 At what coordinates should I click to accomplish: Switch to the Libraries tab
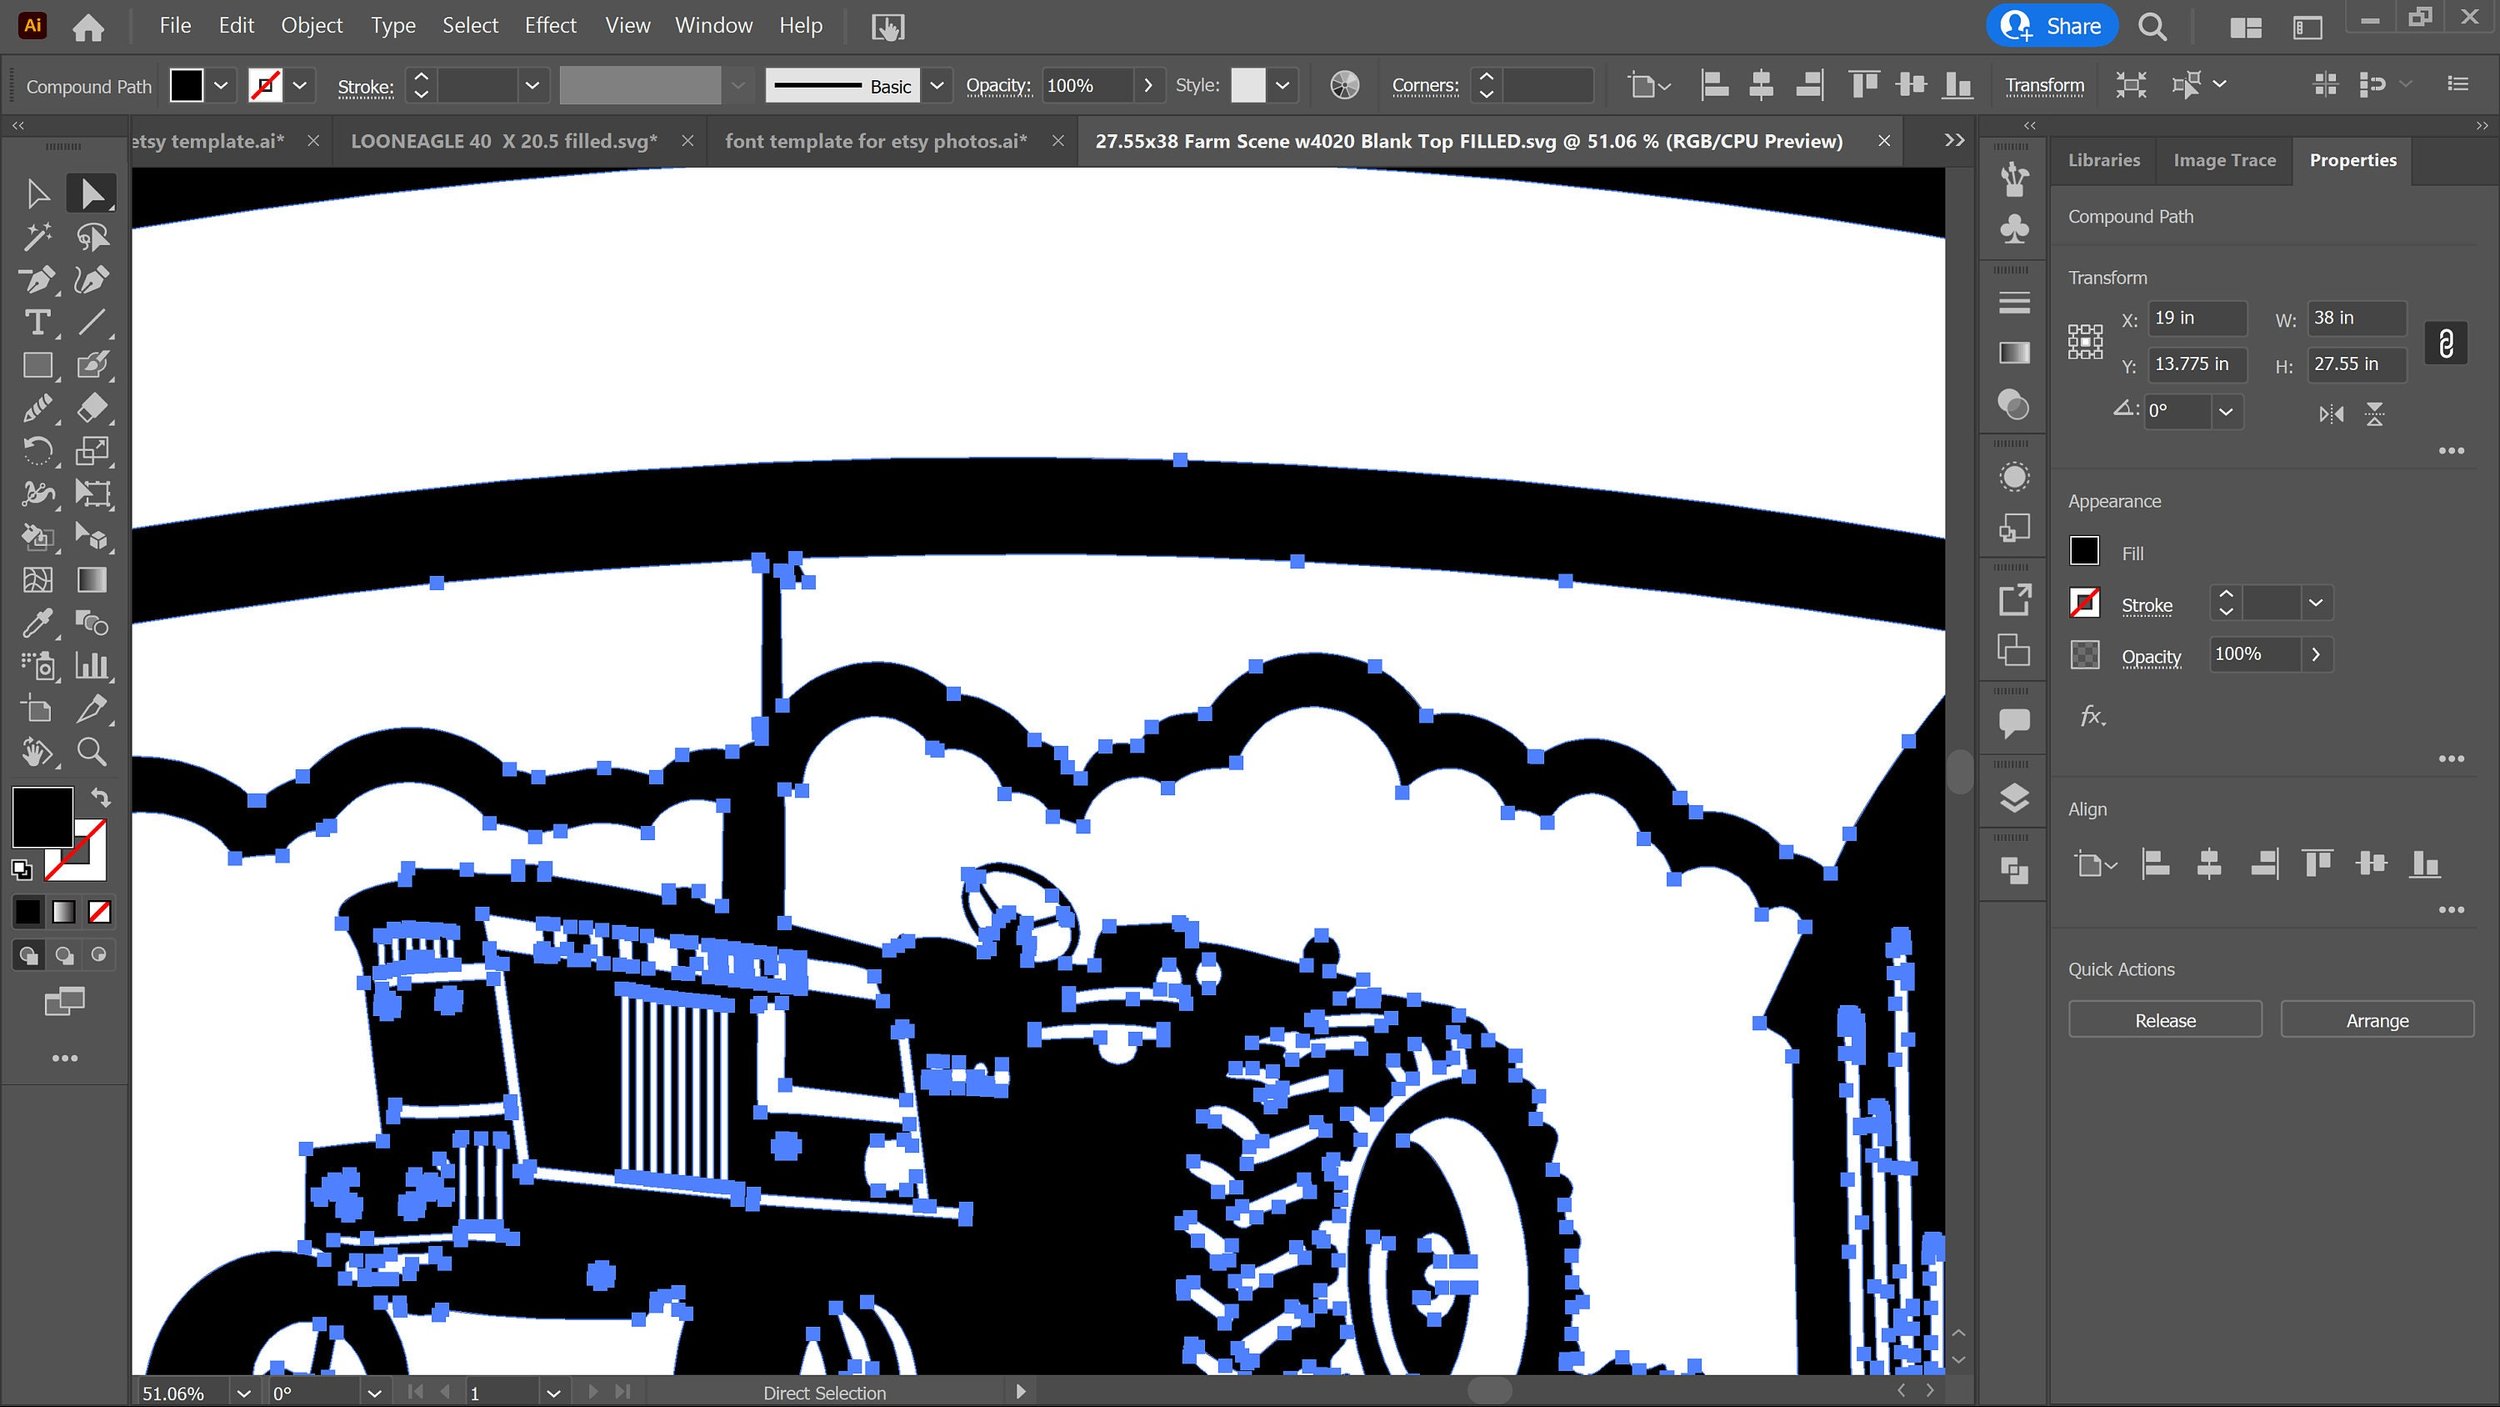pos(2104,160)
